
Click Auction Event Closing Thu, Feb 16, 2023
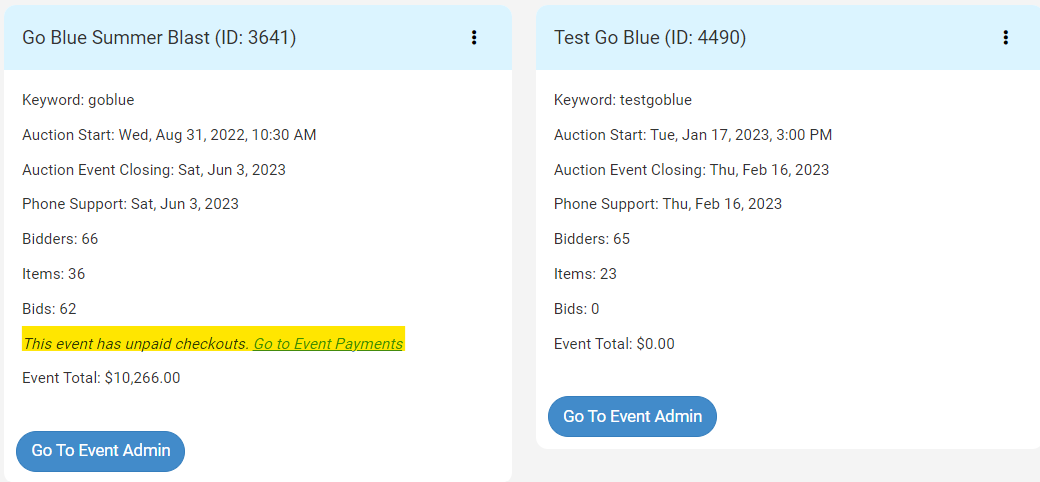point(691,170)
